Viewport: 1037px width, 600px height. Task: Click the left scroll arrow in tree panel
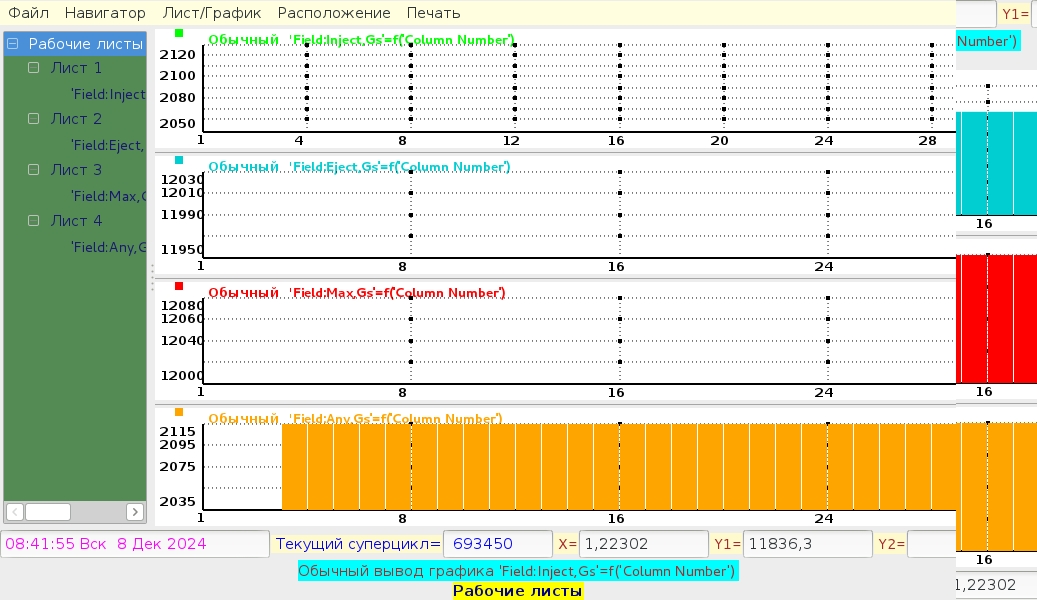click(15, 512)
